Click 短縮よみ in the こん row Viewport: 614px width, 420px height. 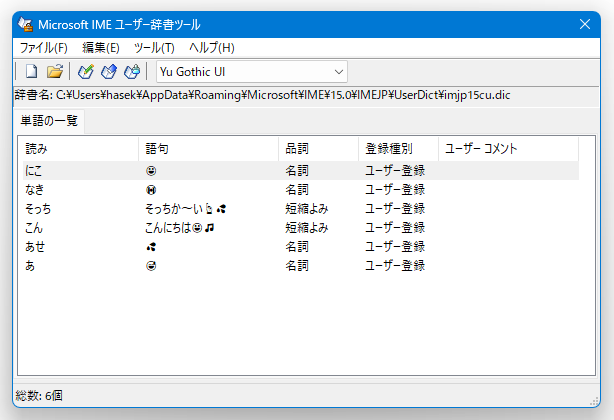point(306,228)
